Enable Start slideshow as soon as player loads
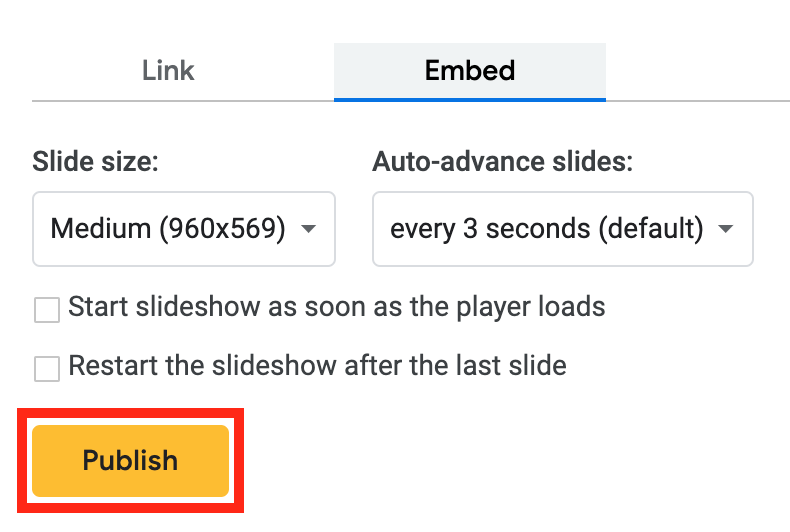 (x=47, y=309)
